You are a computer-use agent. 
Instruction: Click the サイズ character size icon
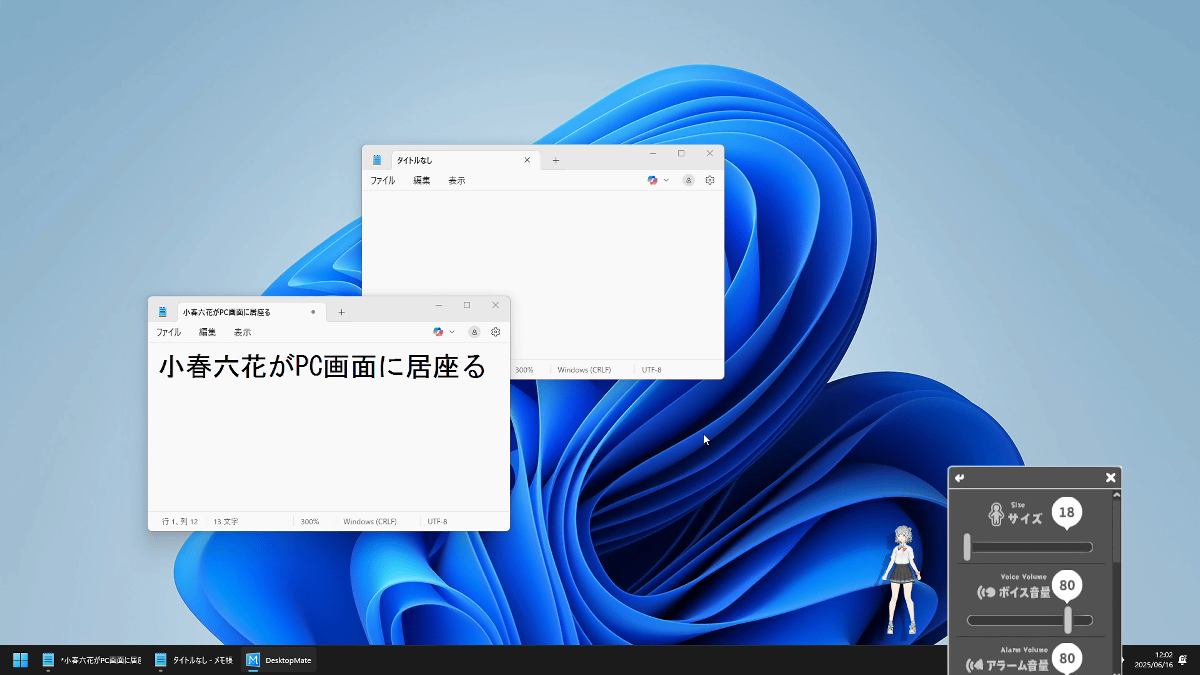pos(995,514)
